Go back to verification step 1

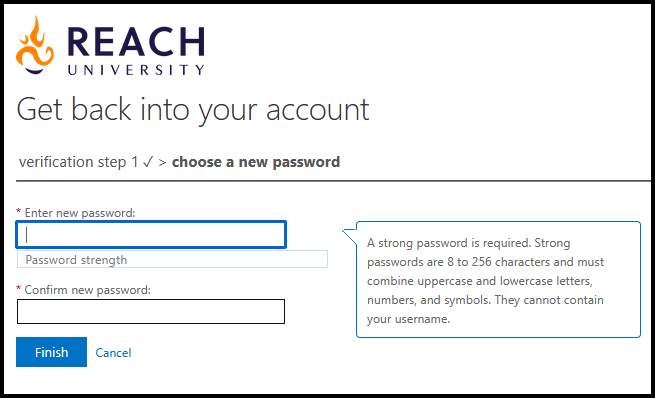(79, 162)
